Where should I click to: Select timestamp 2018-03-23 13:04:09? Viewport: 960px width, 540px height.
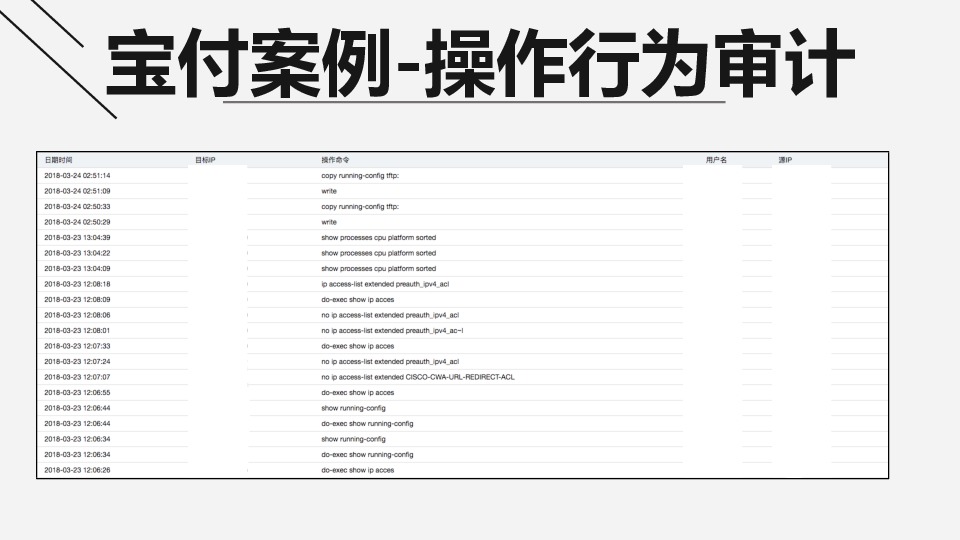point(77,269)
